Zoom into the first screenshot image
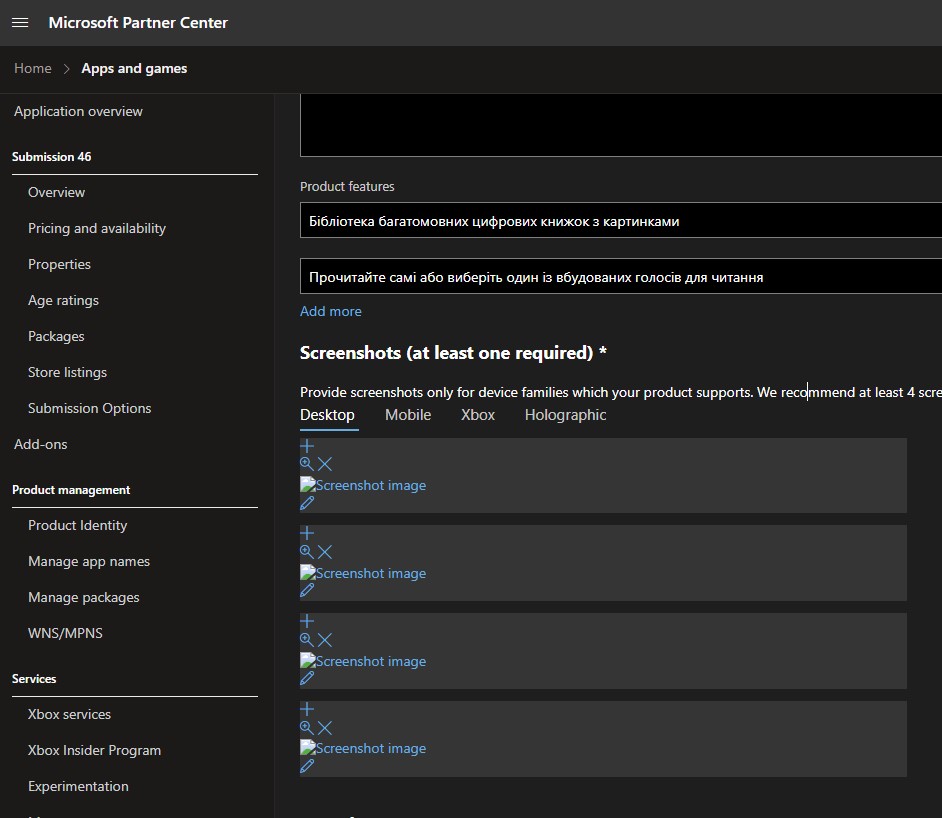Viewport: 942px width, 818px height. (x=307, y=464)
